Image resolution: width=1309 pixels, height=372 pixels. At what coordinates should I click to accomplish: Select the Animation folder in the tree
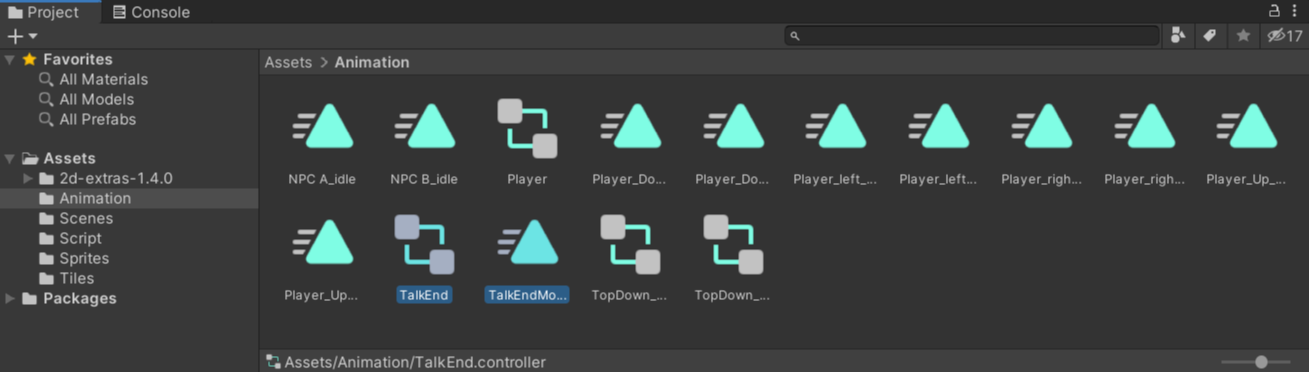click(129, 199)
